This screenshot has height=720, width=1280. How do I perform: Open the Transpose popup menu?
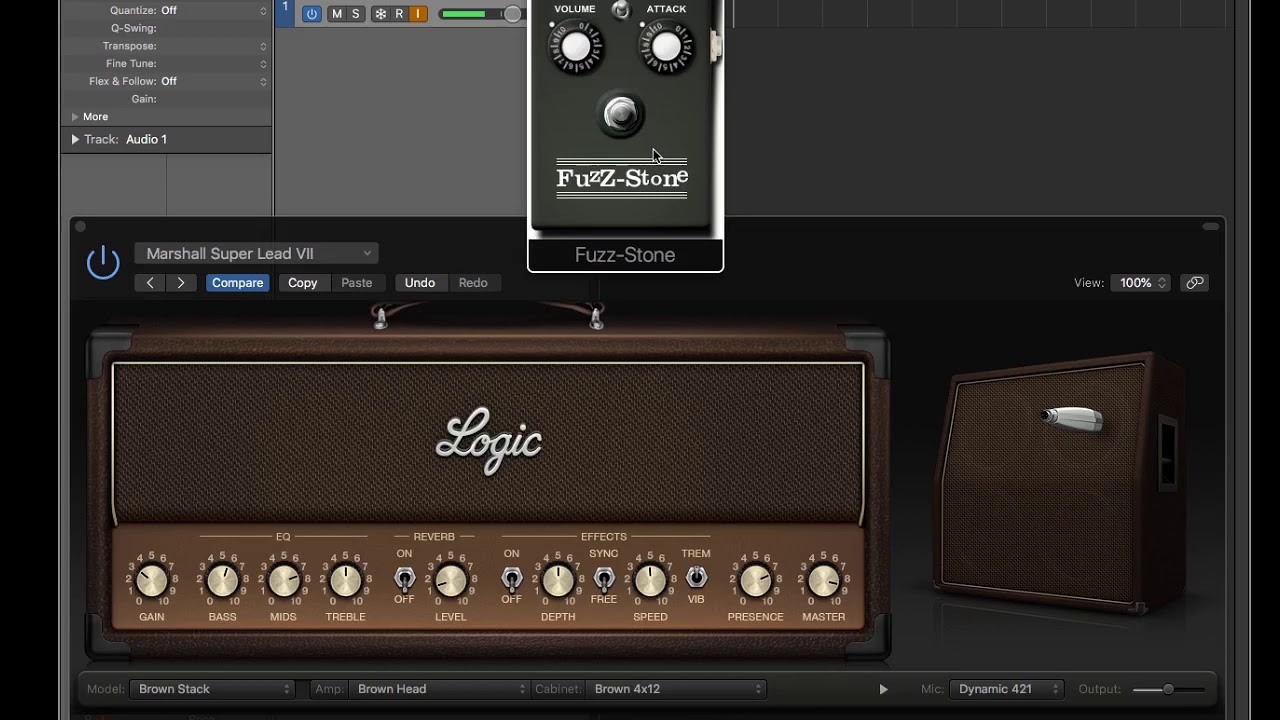pos(214,46)
